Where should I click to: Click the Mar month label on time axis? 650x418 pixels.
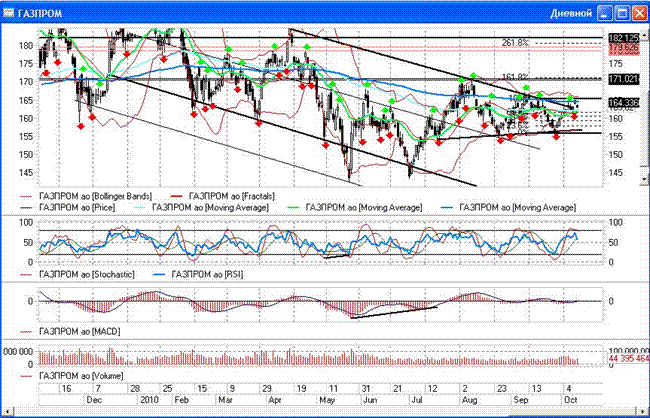(226, 400)
